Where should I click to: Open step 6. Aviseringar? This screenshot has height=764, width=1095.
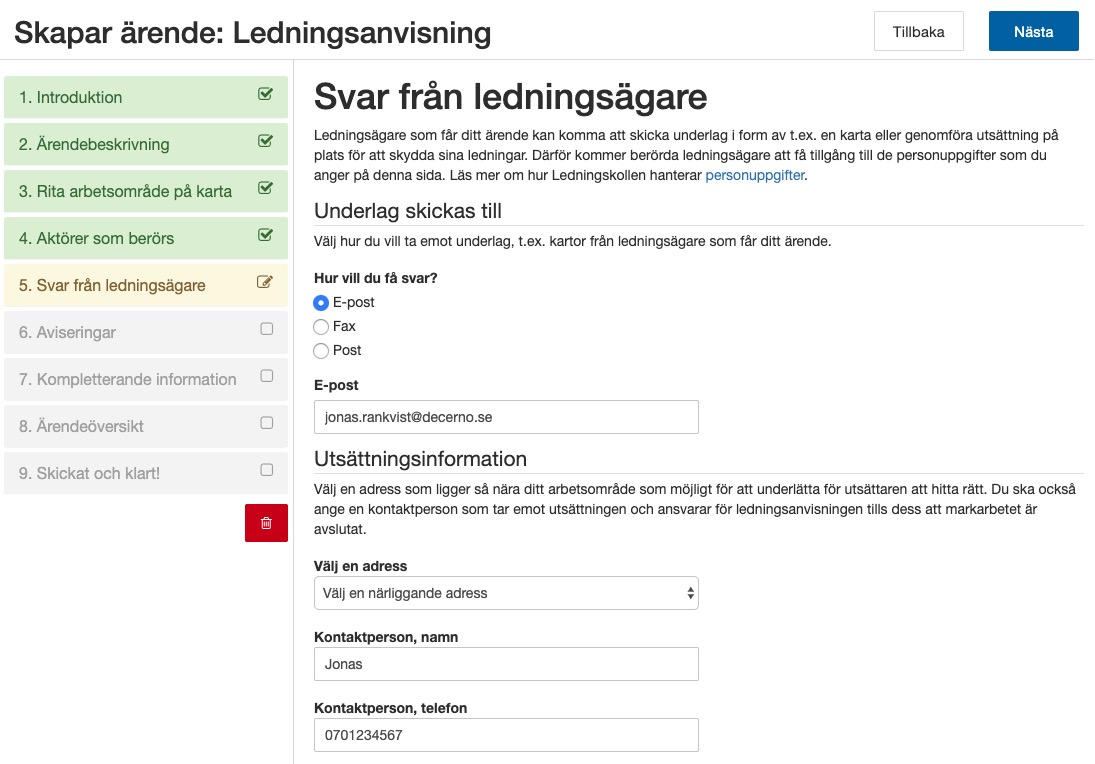click(x=146, y=332)
